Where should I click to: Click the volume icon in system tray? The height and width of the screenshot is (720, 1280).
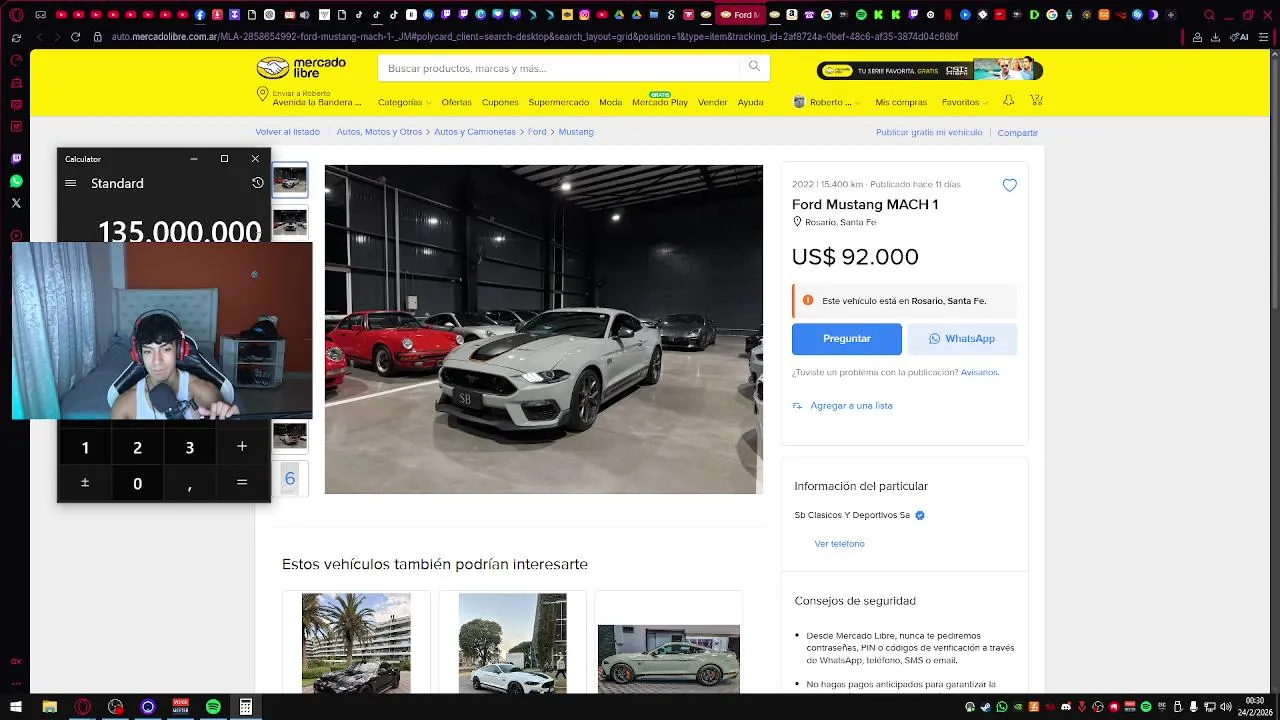click(x=1226, y=707)
